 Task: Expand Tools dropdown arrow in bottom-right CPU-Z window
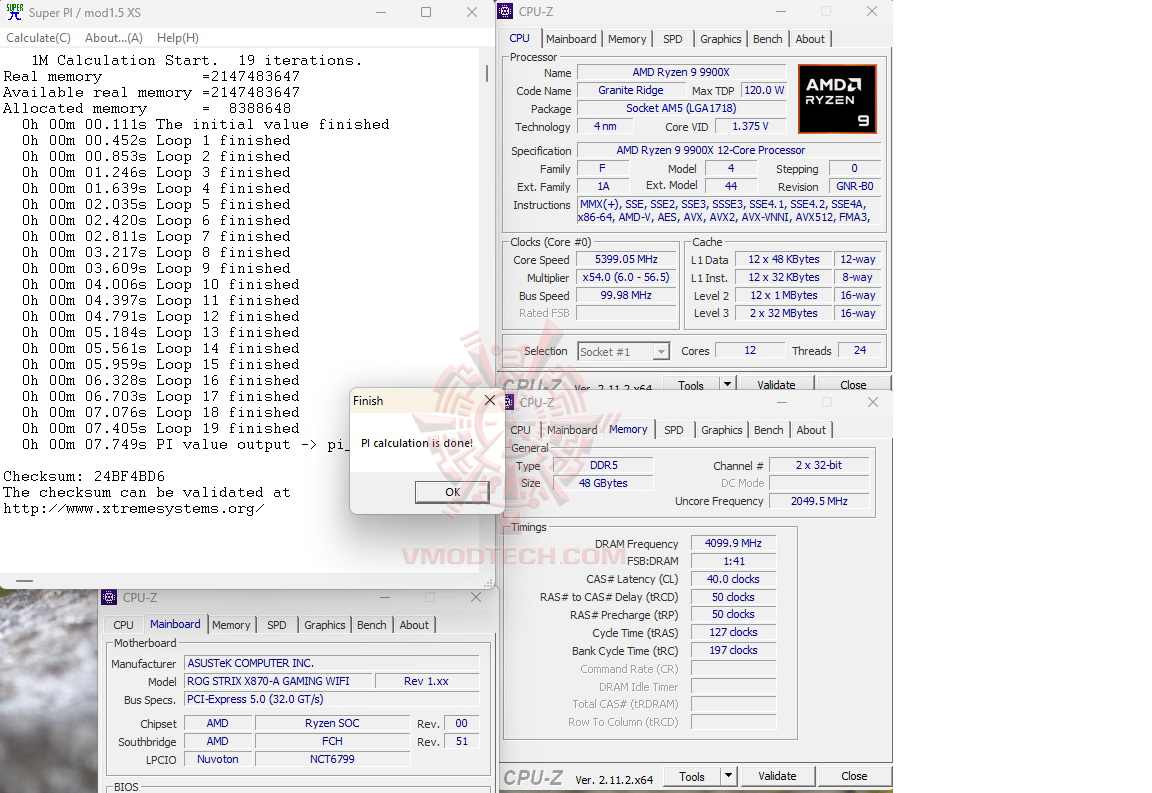727,776
